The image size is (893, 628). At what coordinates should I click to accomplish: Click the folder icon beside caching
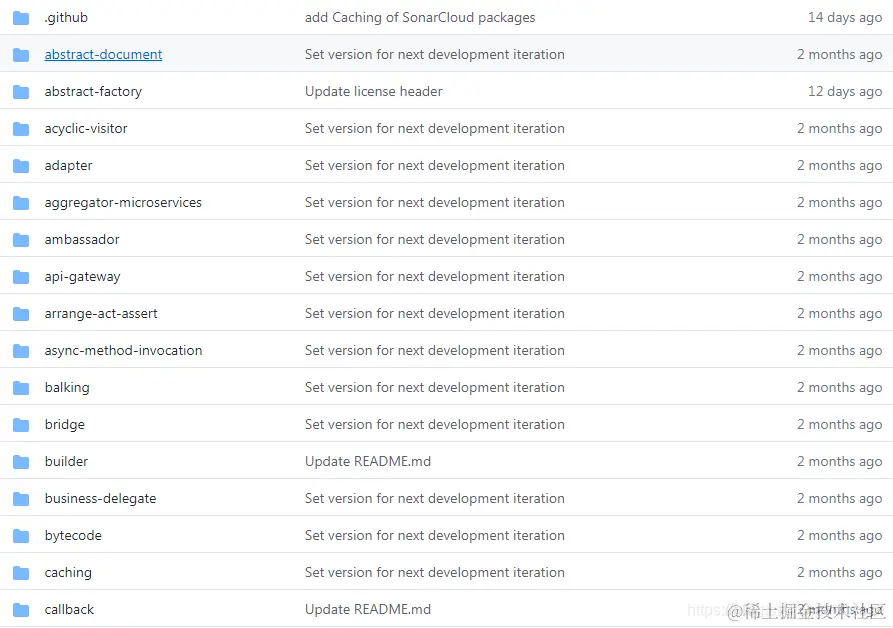click(21, 573)
